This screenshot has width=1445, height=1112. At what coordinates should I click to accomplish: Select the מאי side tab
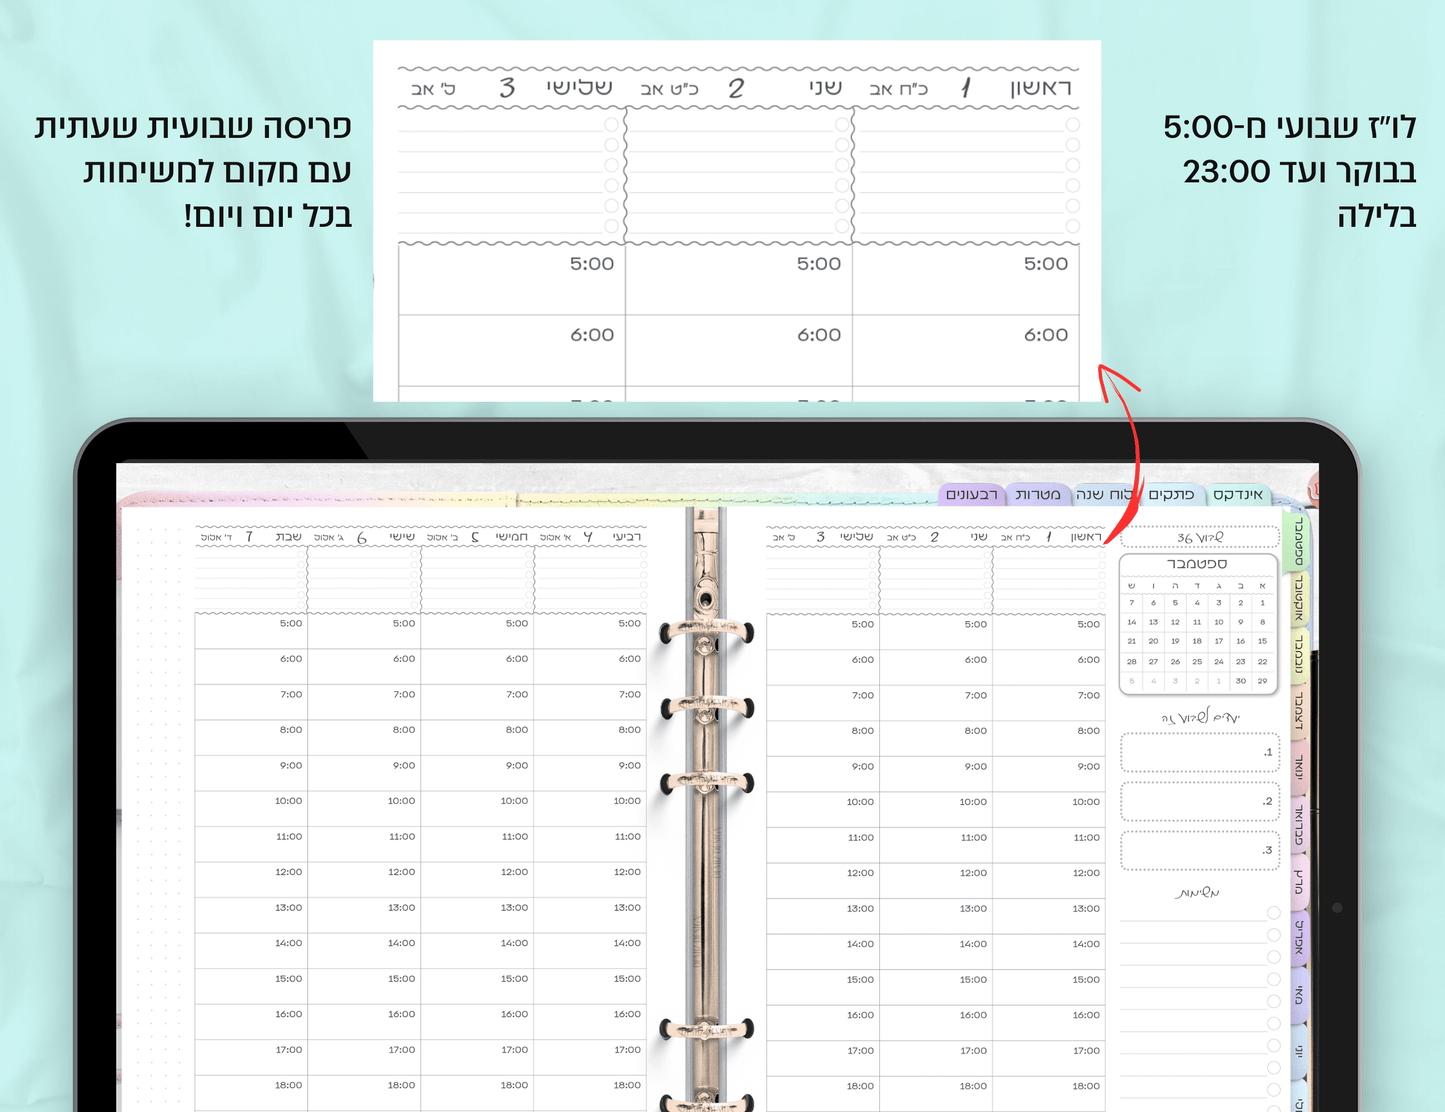[1299, 995]
